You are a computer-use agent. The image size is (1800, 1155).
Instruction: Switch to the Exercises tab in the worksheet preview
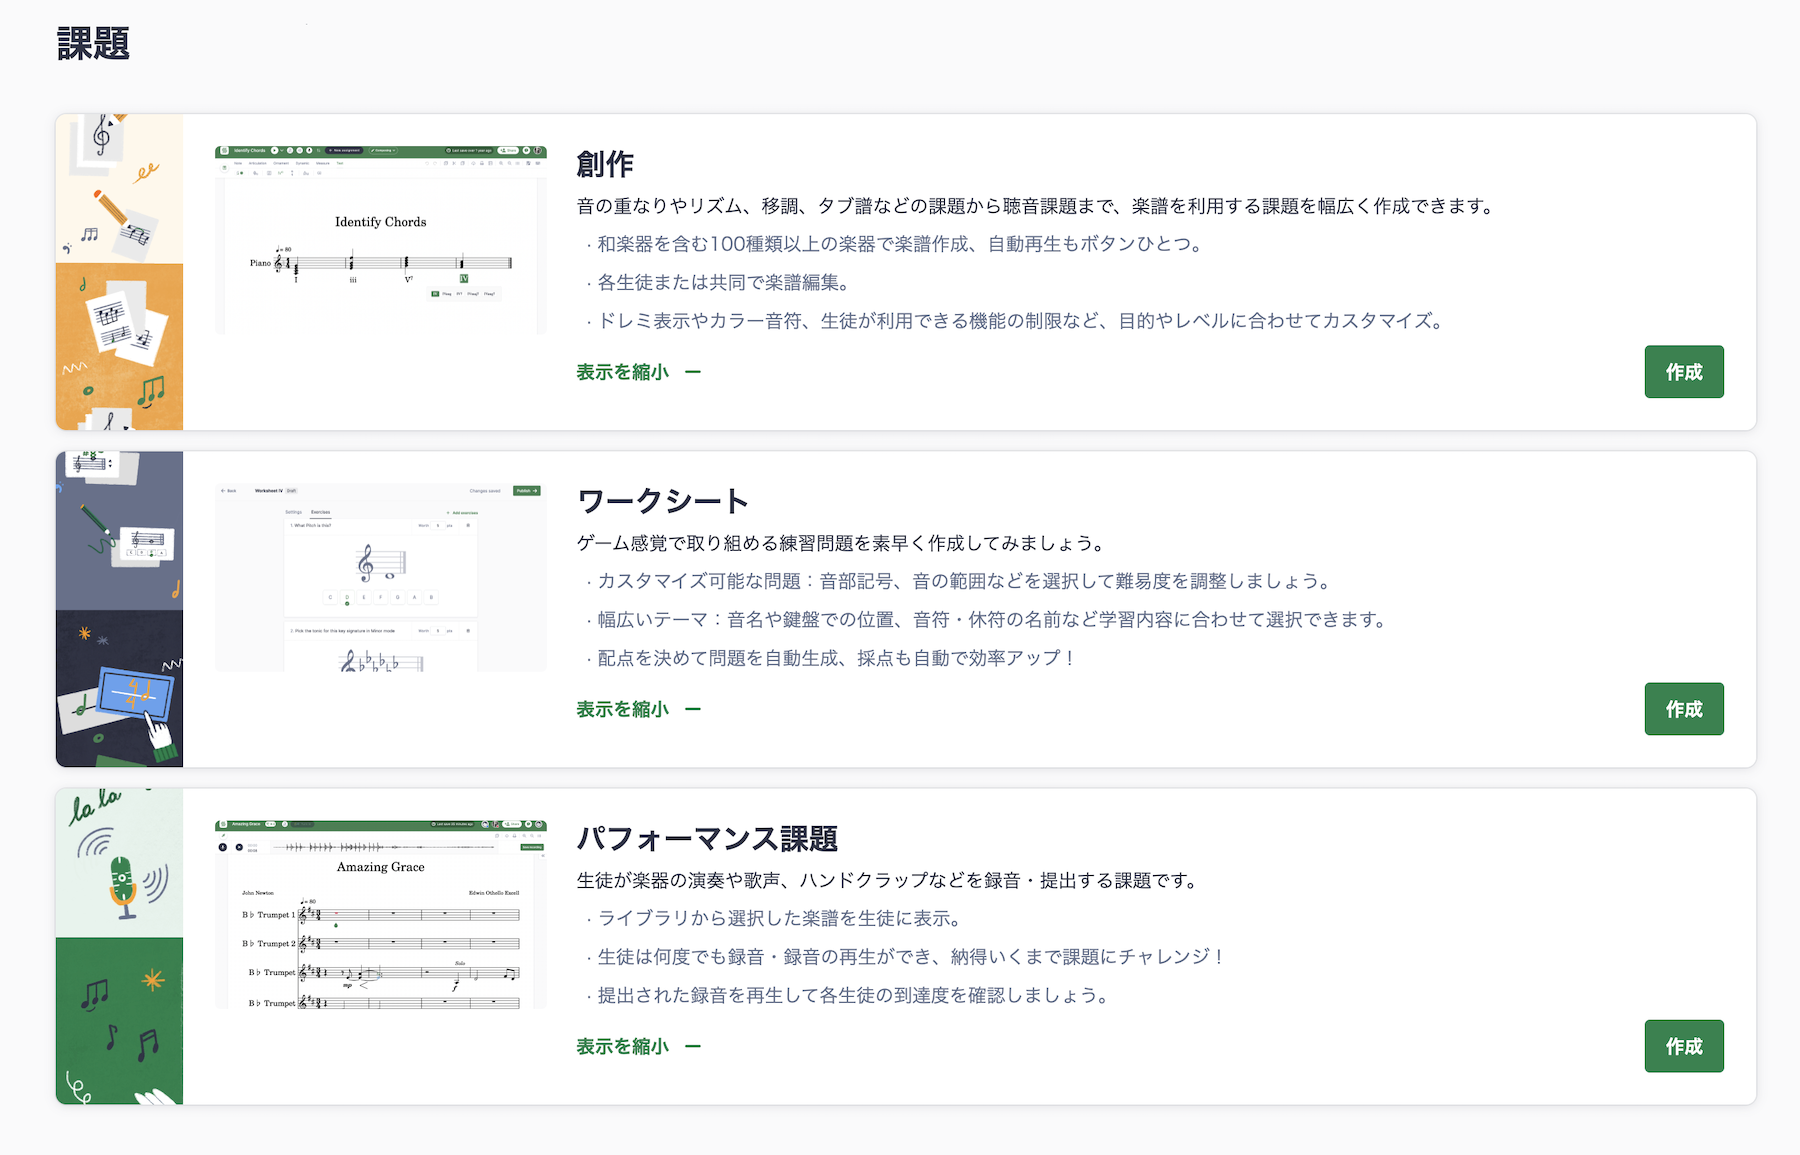pos(320,512)
